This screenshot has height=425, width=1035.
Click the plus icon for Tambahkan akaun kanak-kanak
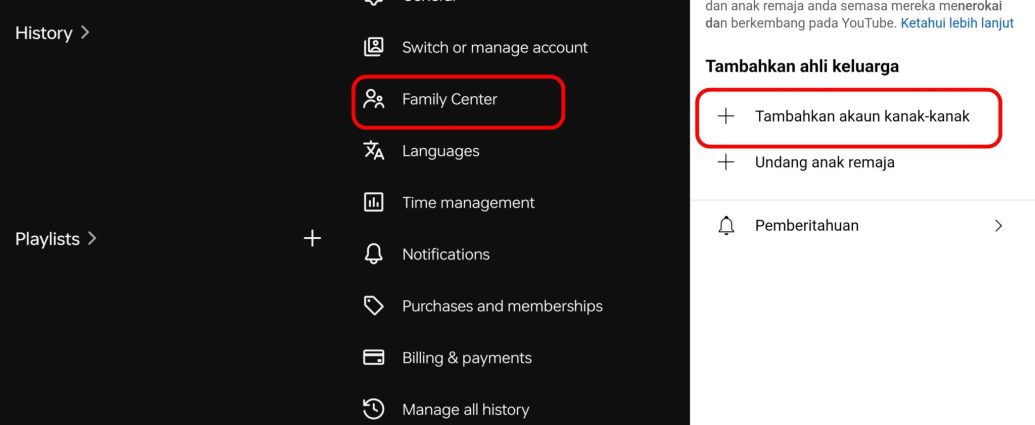pyautogui.click(x=727, y=116)
